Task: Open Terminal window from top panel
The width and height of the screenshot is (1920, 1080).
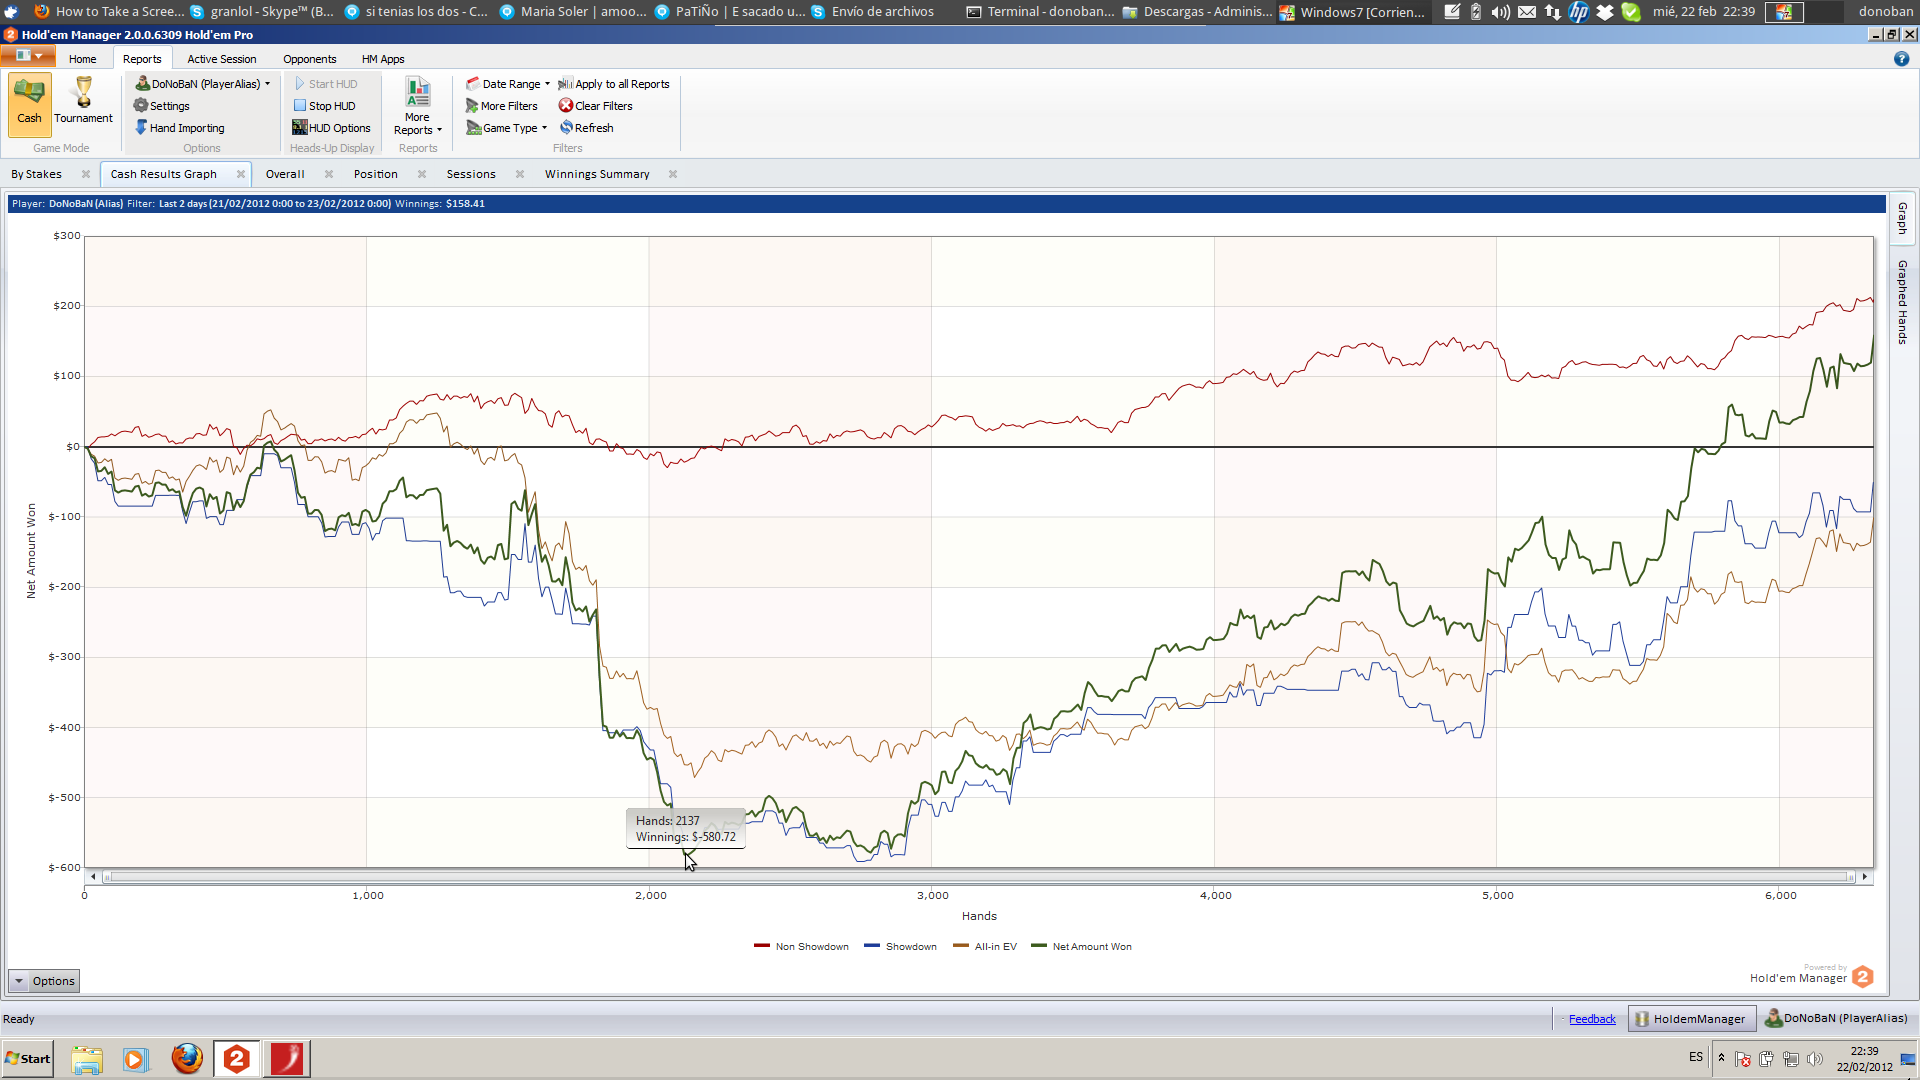Action: pyautogui.click(x=1040, y=12)
